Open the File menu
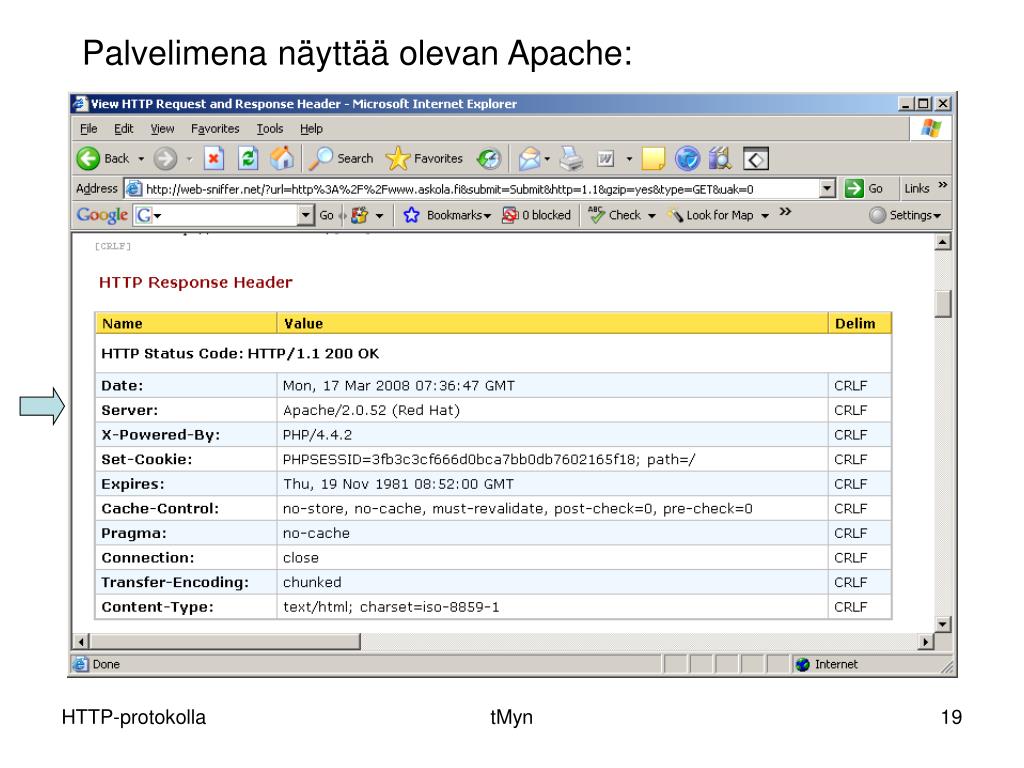Image resolution: width=1024 pixels, height=768 pixels. [89, 129]
